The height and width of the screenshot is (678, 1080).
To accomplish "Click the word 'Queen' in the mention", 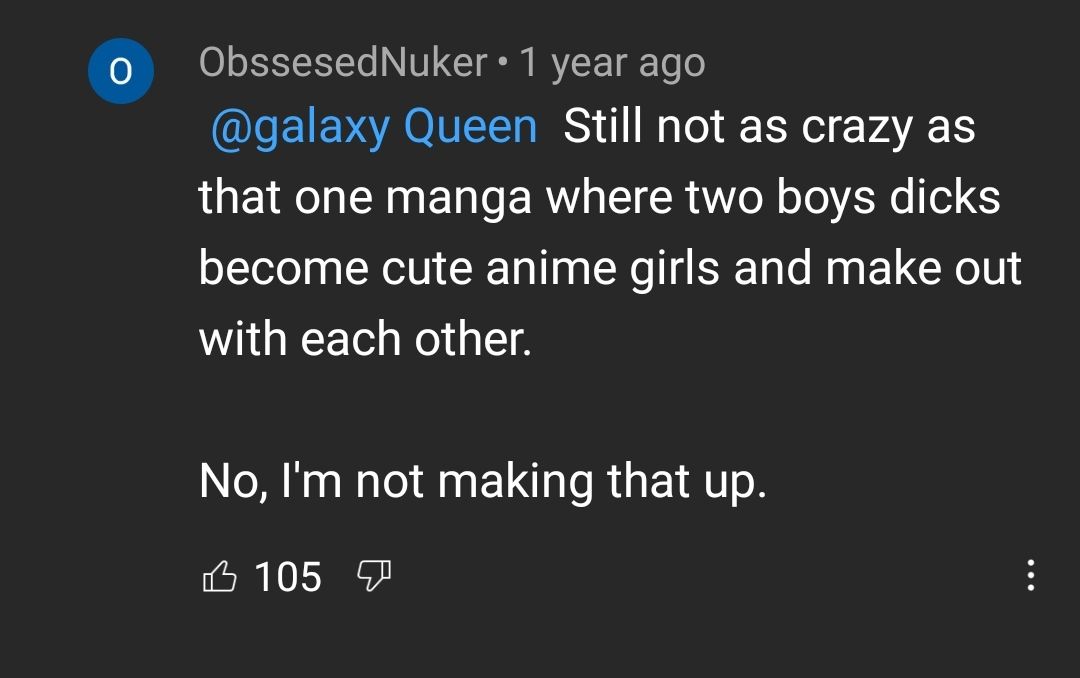I will click(470, 128).
